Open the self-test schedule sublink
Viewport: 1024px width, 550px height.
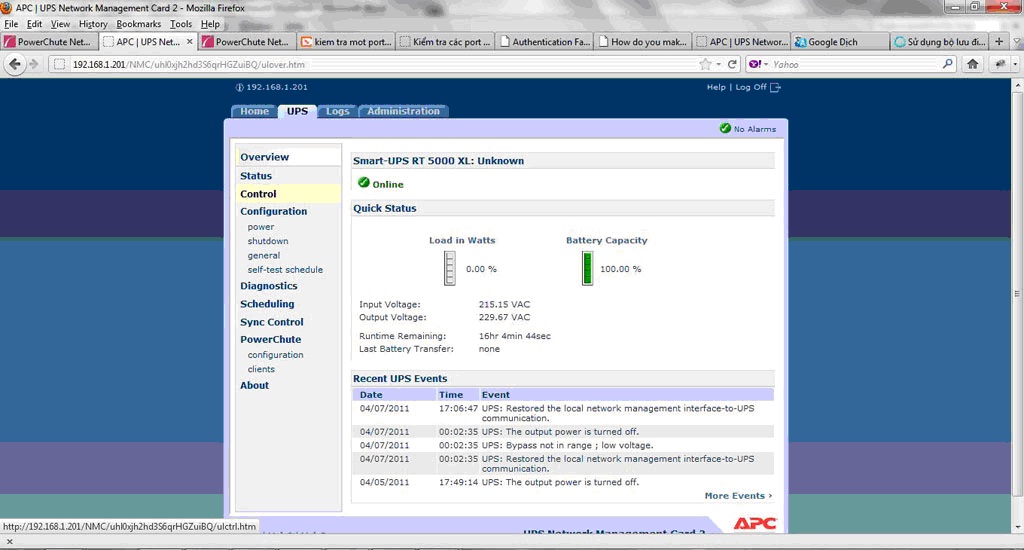pyautogui.click(x=285, y=269)
